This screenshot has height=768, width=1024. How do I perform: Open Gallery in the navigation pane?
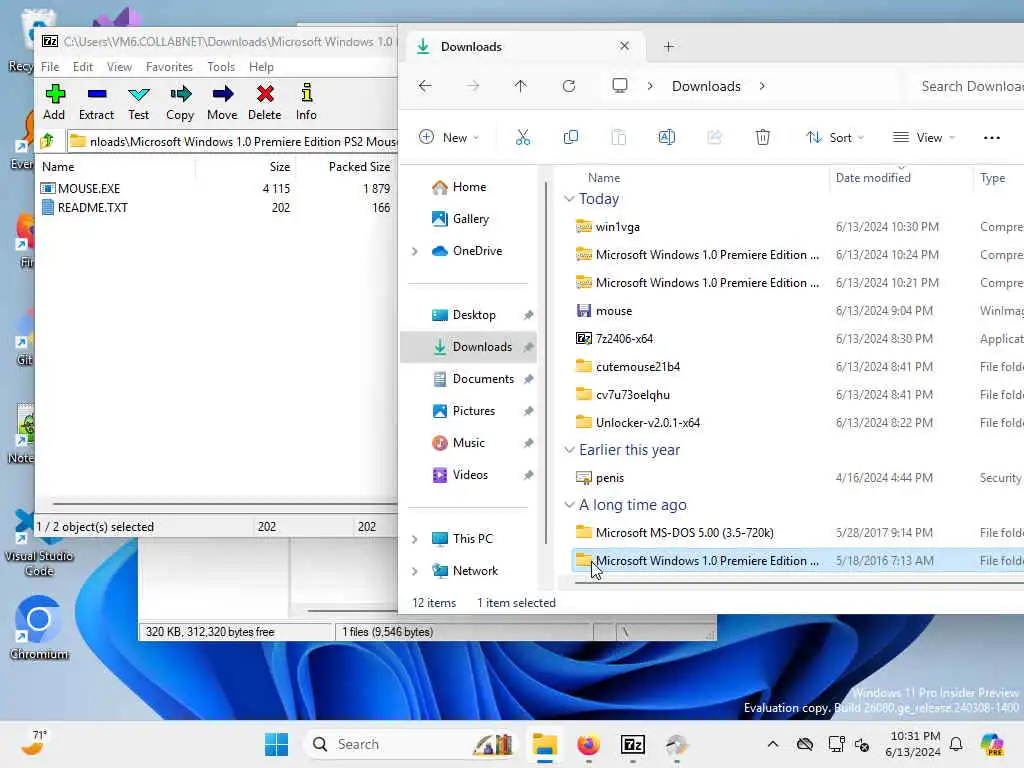pyautogui.click(x=468, y=219)
